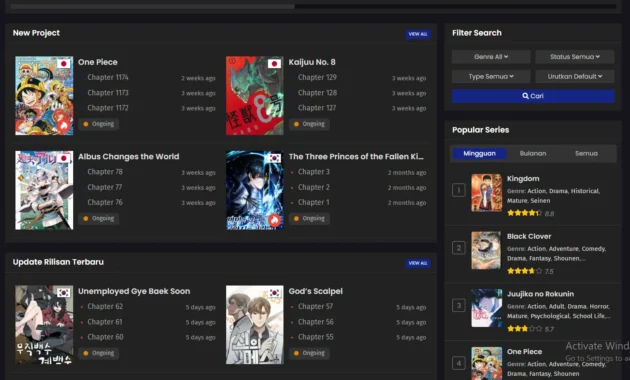Click the horizontal scrollbar at page top

tap(153, 6)
